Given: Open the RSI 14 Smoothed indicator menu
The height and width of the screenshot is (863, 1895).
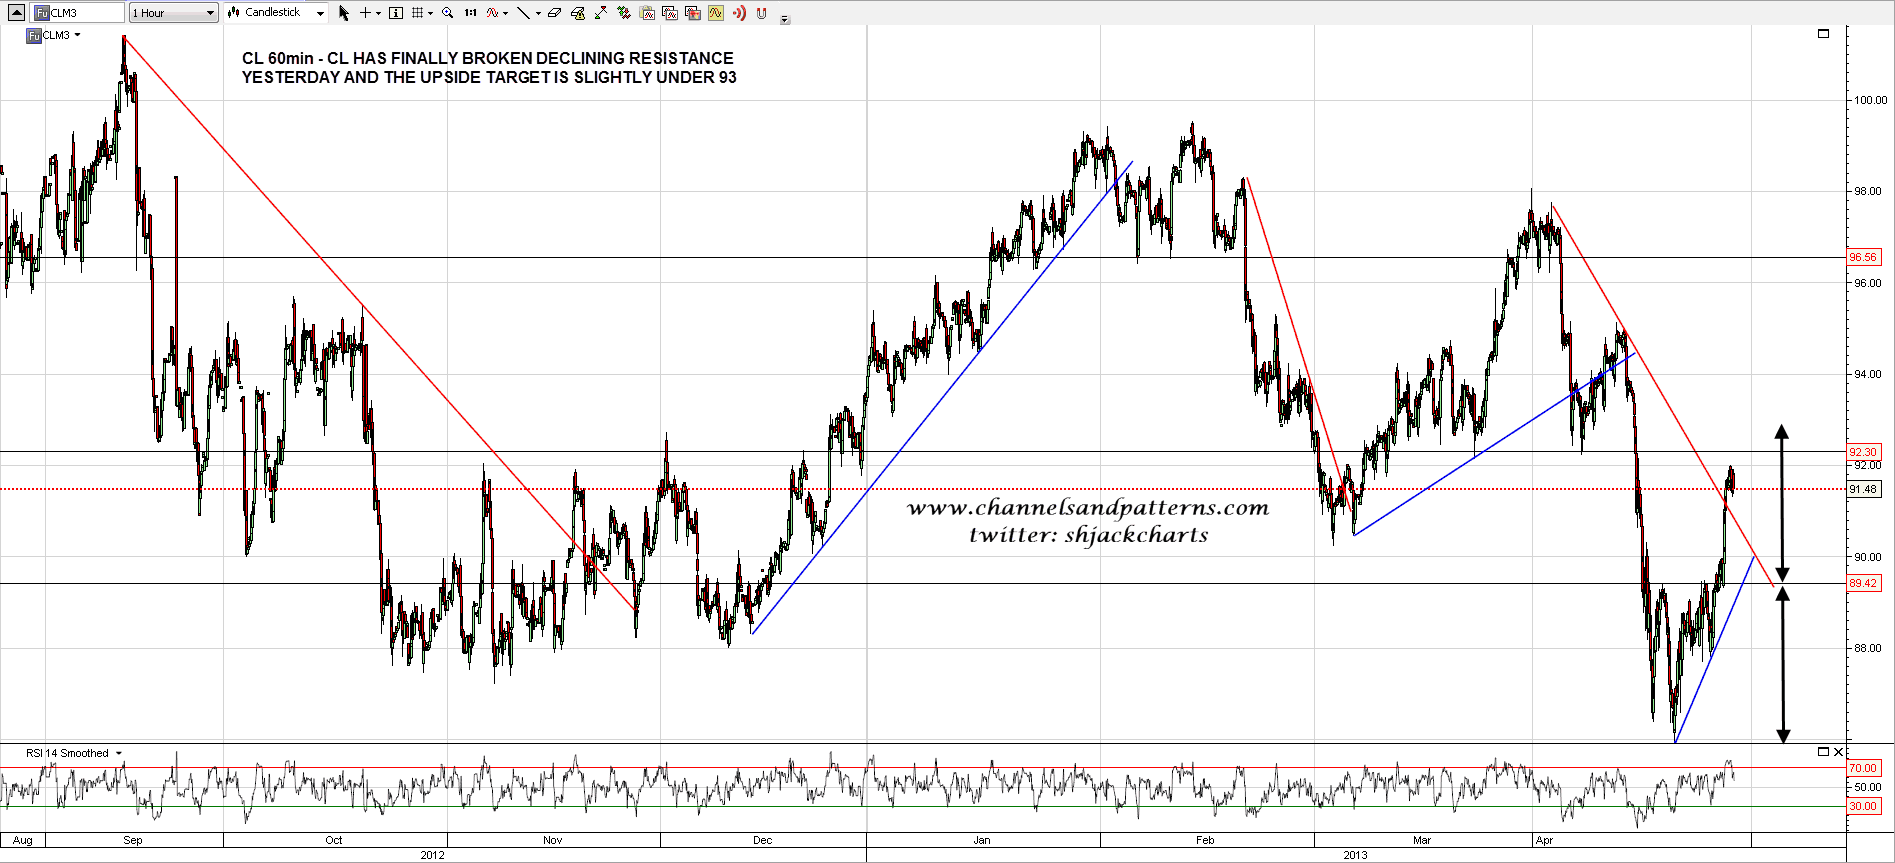Looking at the screenshot, I should coord(119,753).
